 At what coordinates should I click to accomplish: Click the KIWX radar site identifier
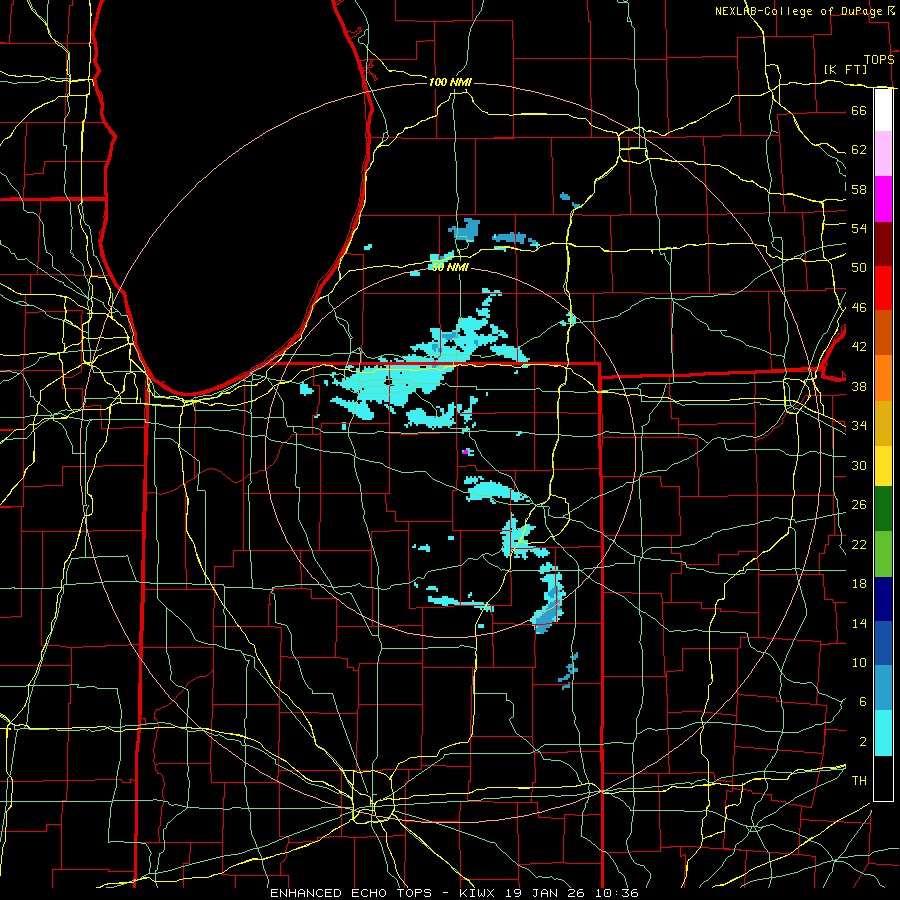click(479, 893)
